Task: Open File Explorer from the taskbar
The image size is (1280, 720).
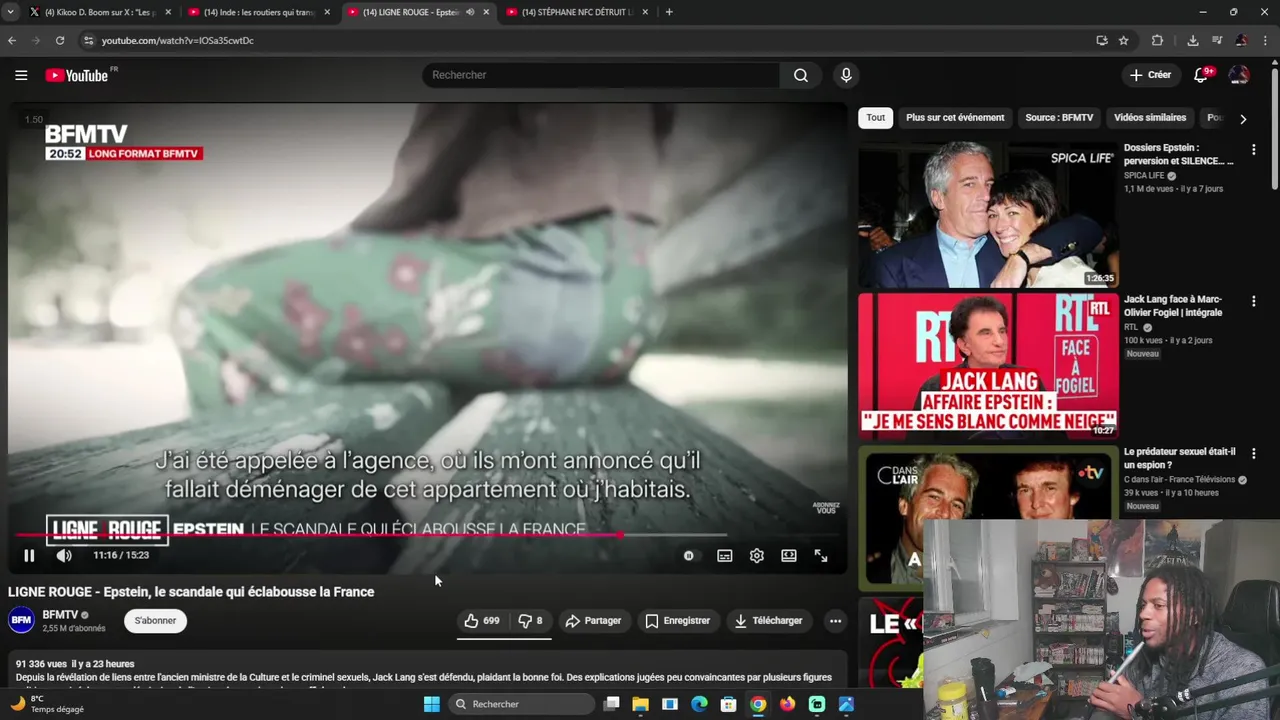Action: point(641,704)
